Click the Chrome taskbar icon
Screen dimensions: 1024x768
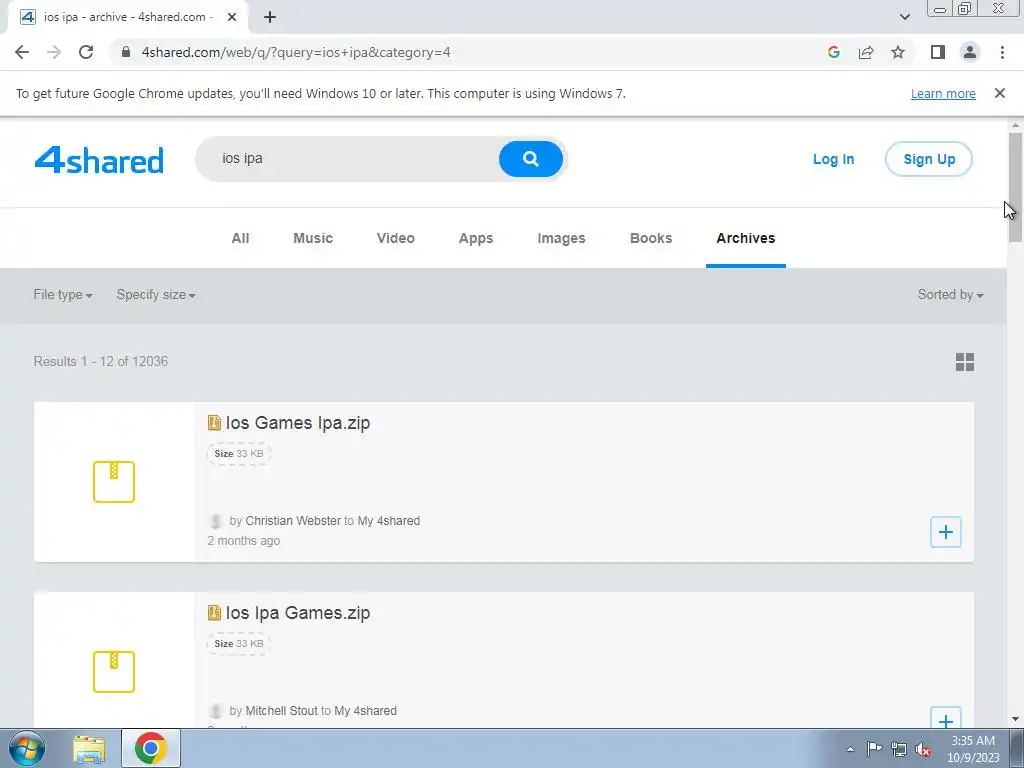151,748
